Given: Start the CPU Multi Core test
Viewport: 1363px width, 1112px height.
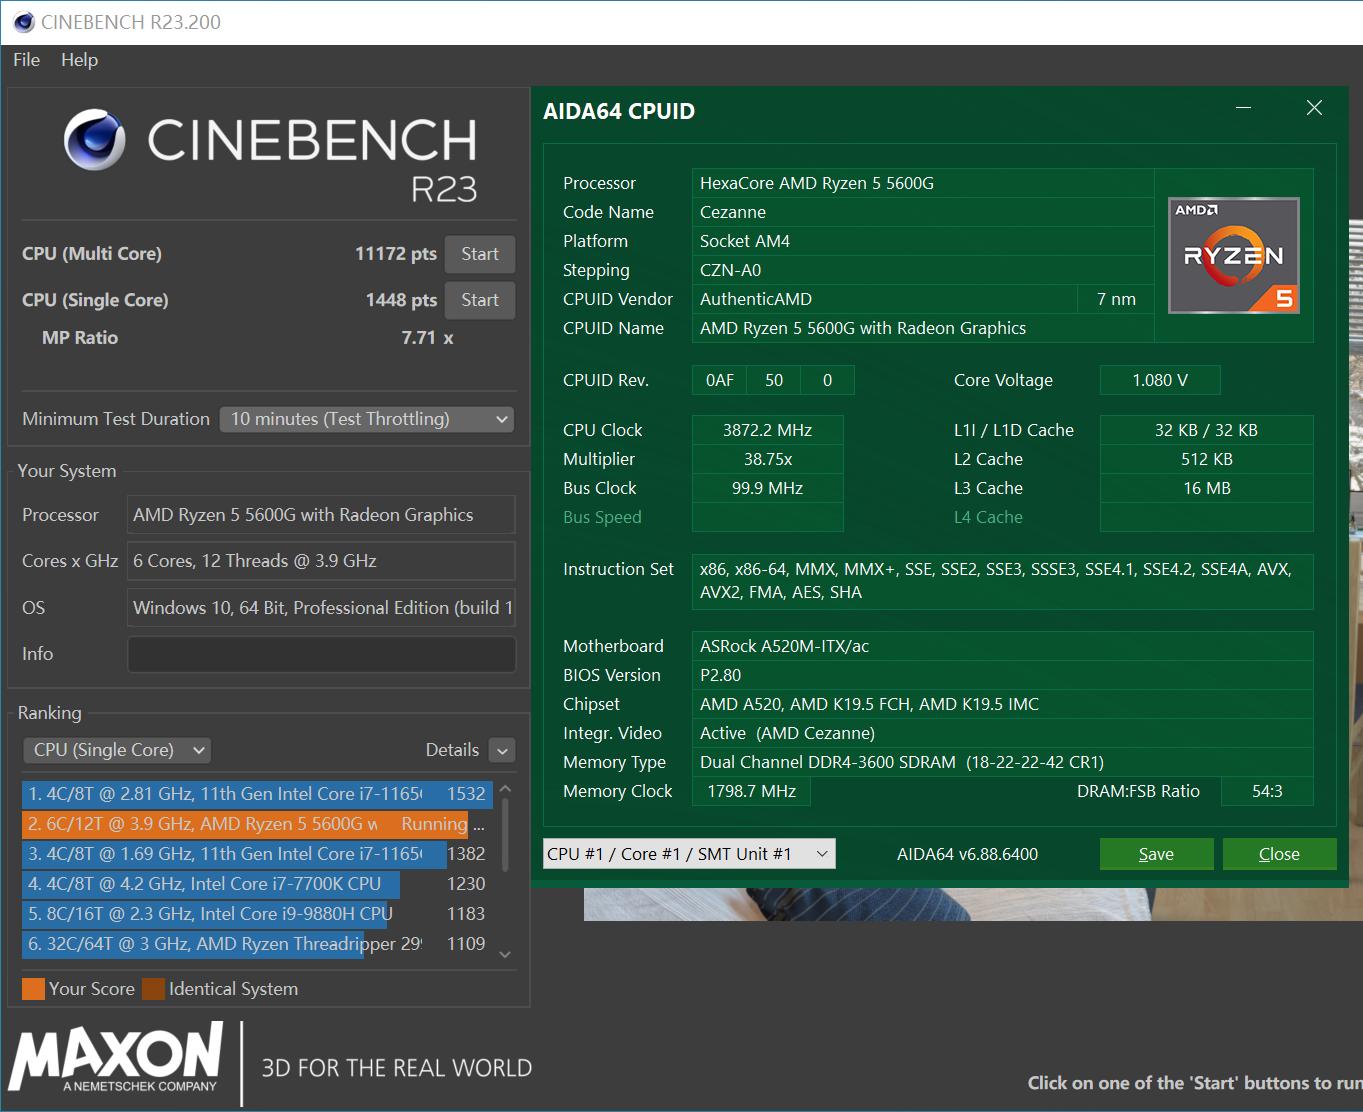Looking at the screenshot, I should coord(480,254).
